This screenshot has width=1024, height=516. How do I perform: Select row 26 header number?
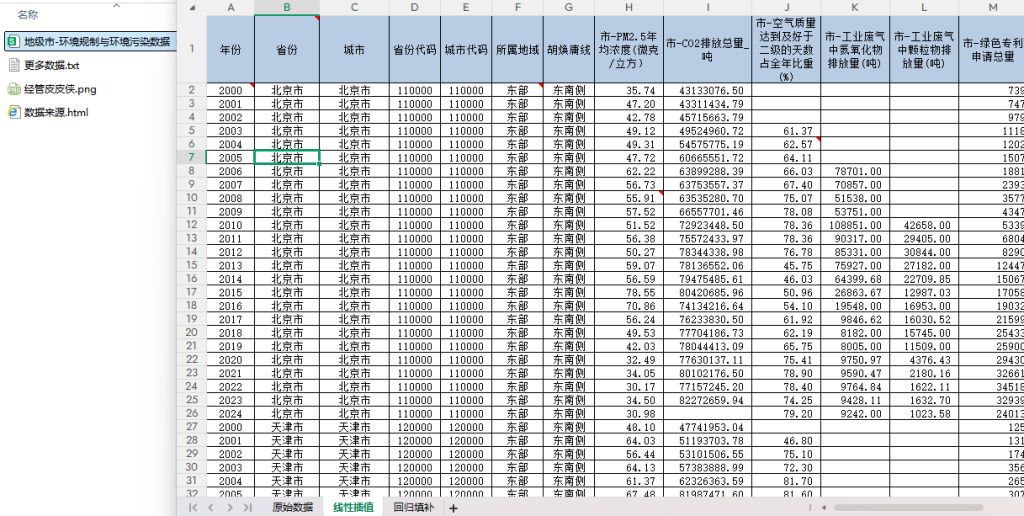click(x=192, y=413)
